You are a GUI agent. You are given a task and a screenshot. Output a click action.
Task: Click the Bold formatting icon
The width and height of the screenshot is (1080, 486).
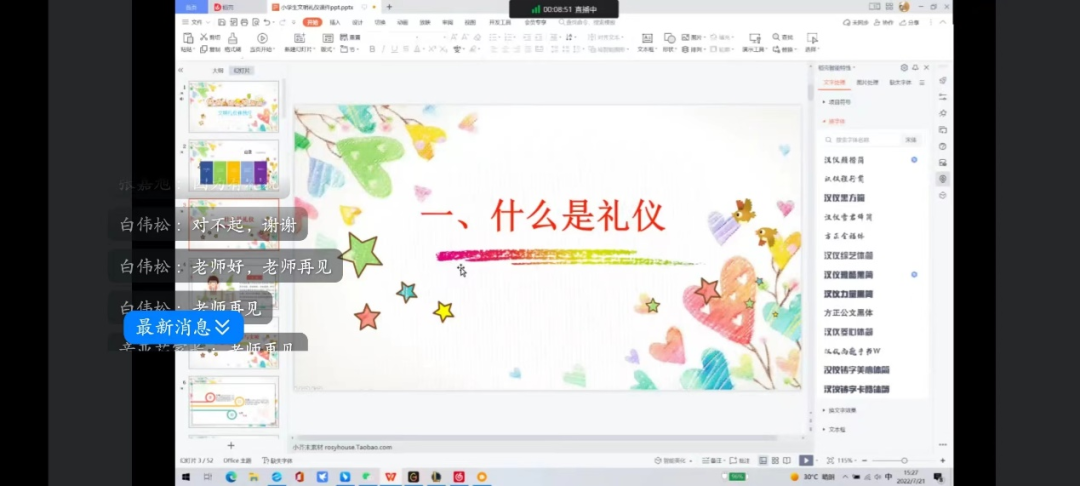tap(372, 48)
